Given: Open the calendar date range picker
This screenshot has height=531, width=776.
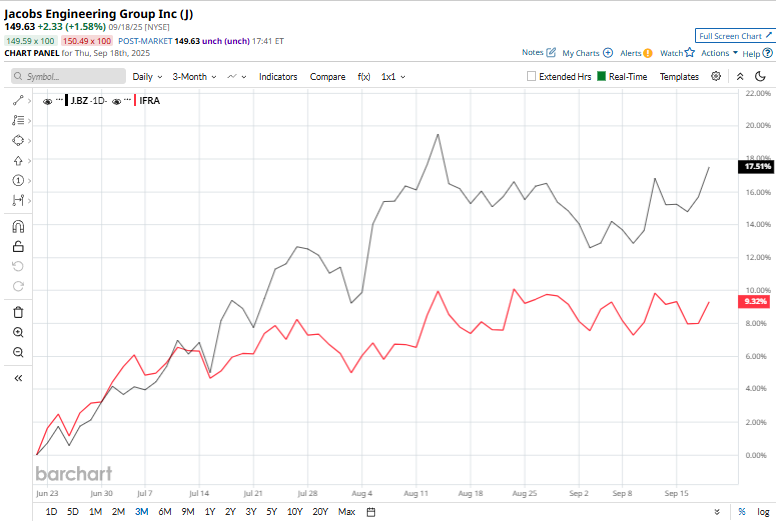Looking at the screenshot, I should coord(371,512).
